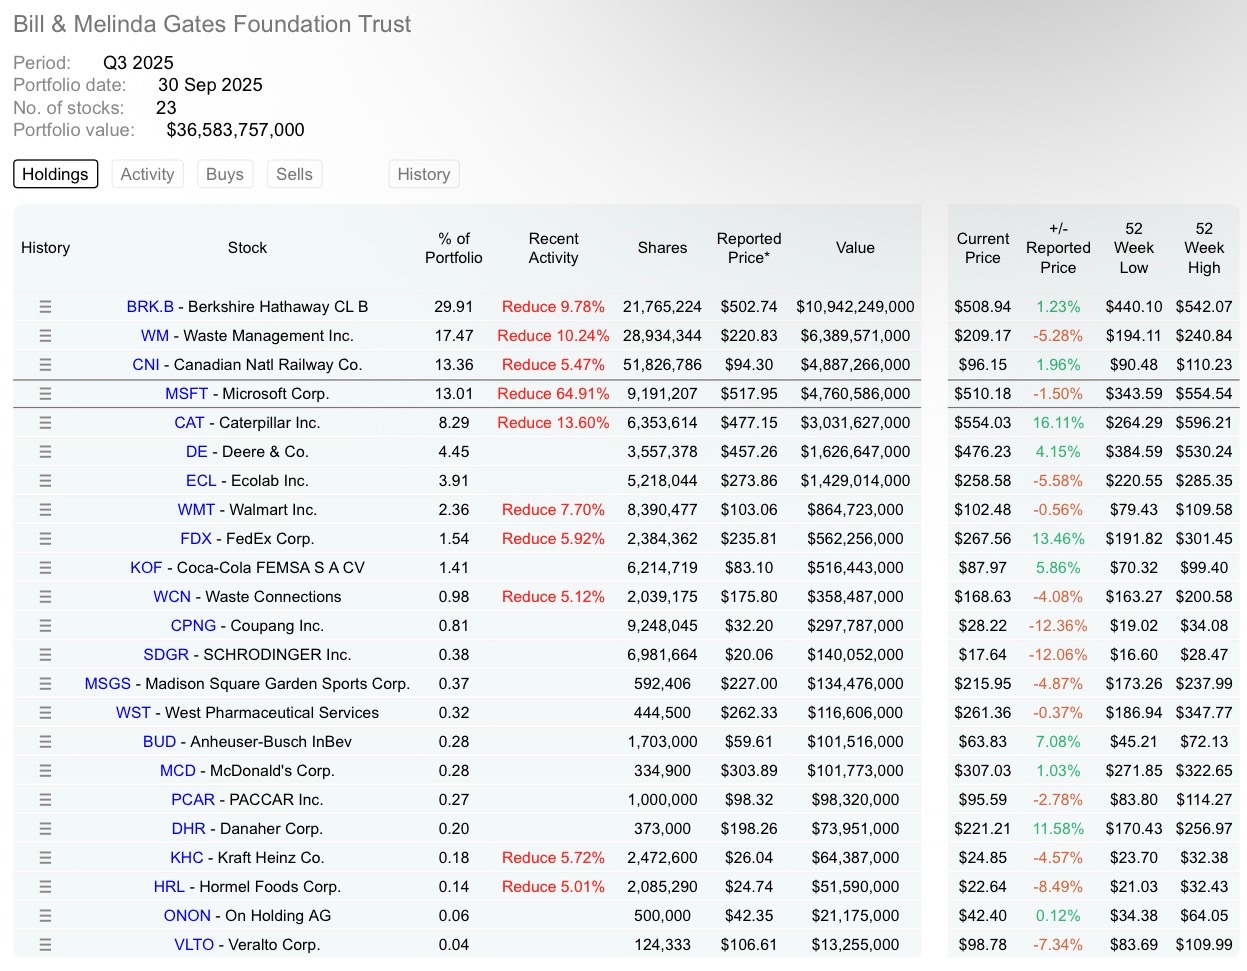1247x971 pixels.
Task: Click the Q3 2025 period text
Action: pyautogui.click(x=138, y=63)
